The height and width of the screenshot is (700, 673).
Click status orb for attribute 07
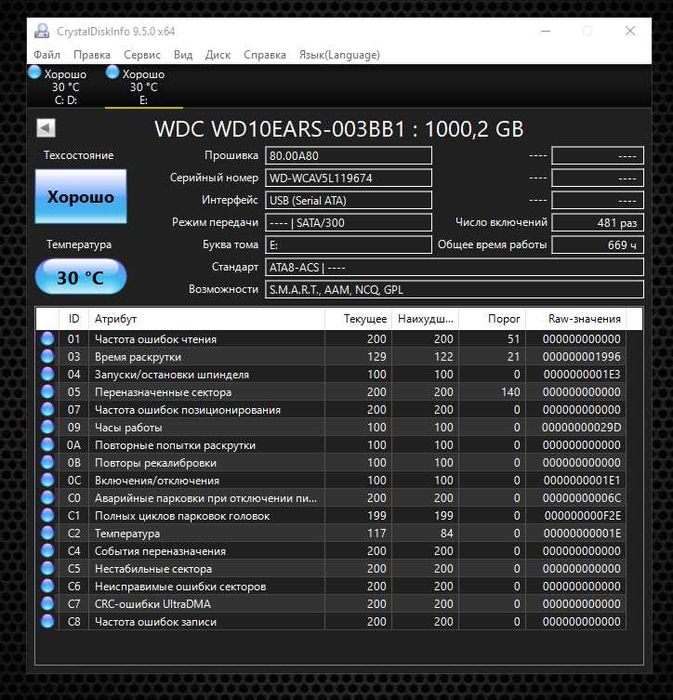[47, 409]
